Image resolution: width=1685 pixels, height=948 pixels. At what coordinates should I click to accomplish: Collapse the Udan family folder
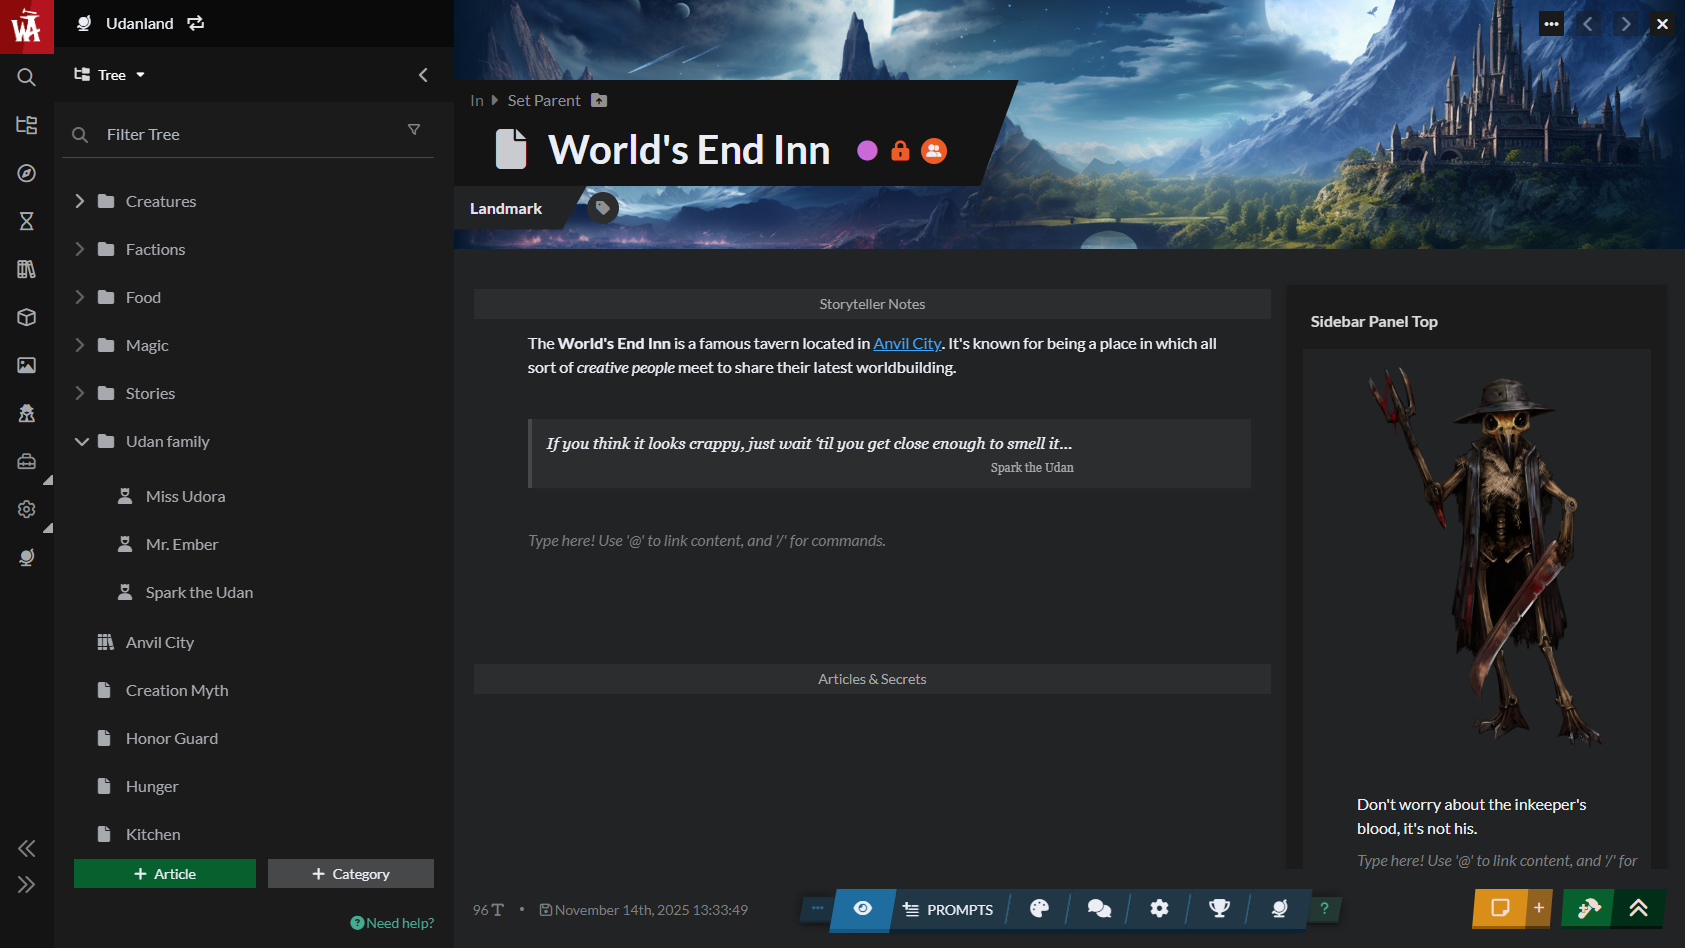[81, 441]
